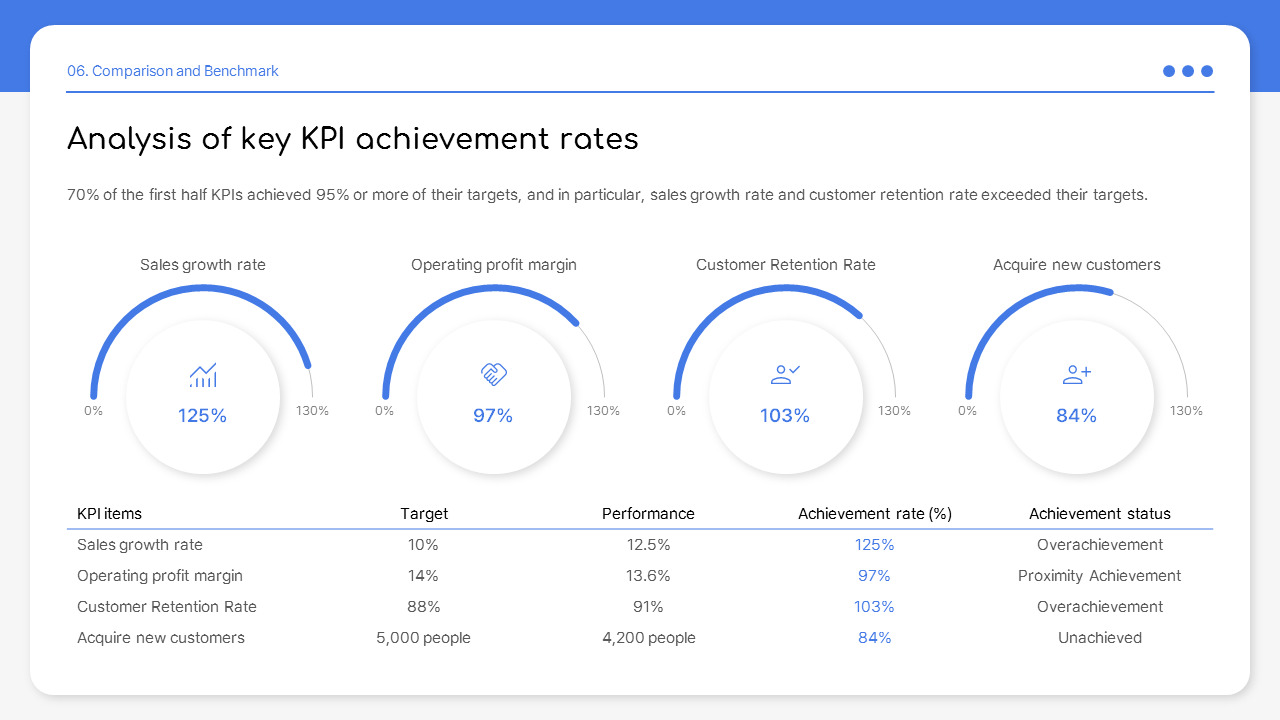Click the add-person icon for Acquire new customers
Image resolution: width=1280 pixels, height=720 pixels.
(1076, 371)
